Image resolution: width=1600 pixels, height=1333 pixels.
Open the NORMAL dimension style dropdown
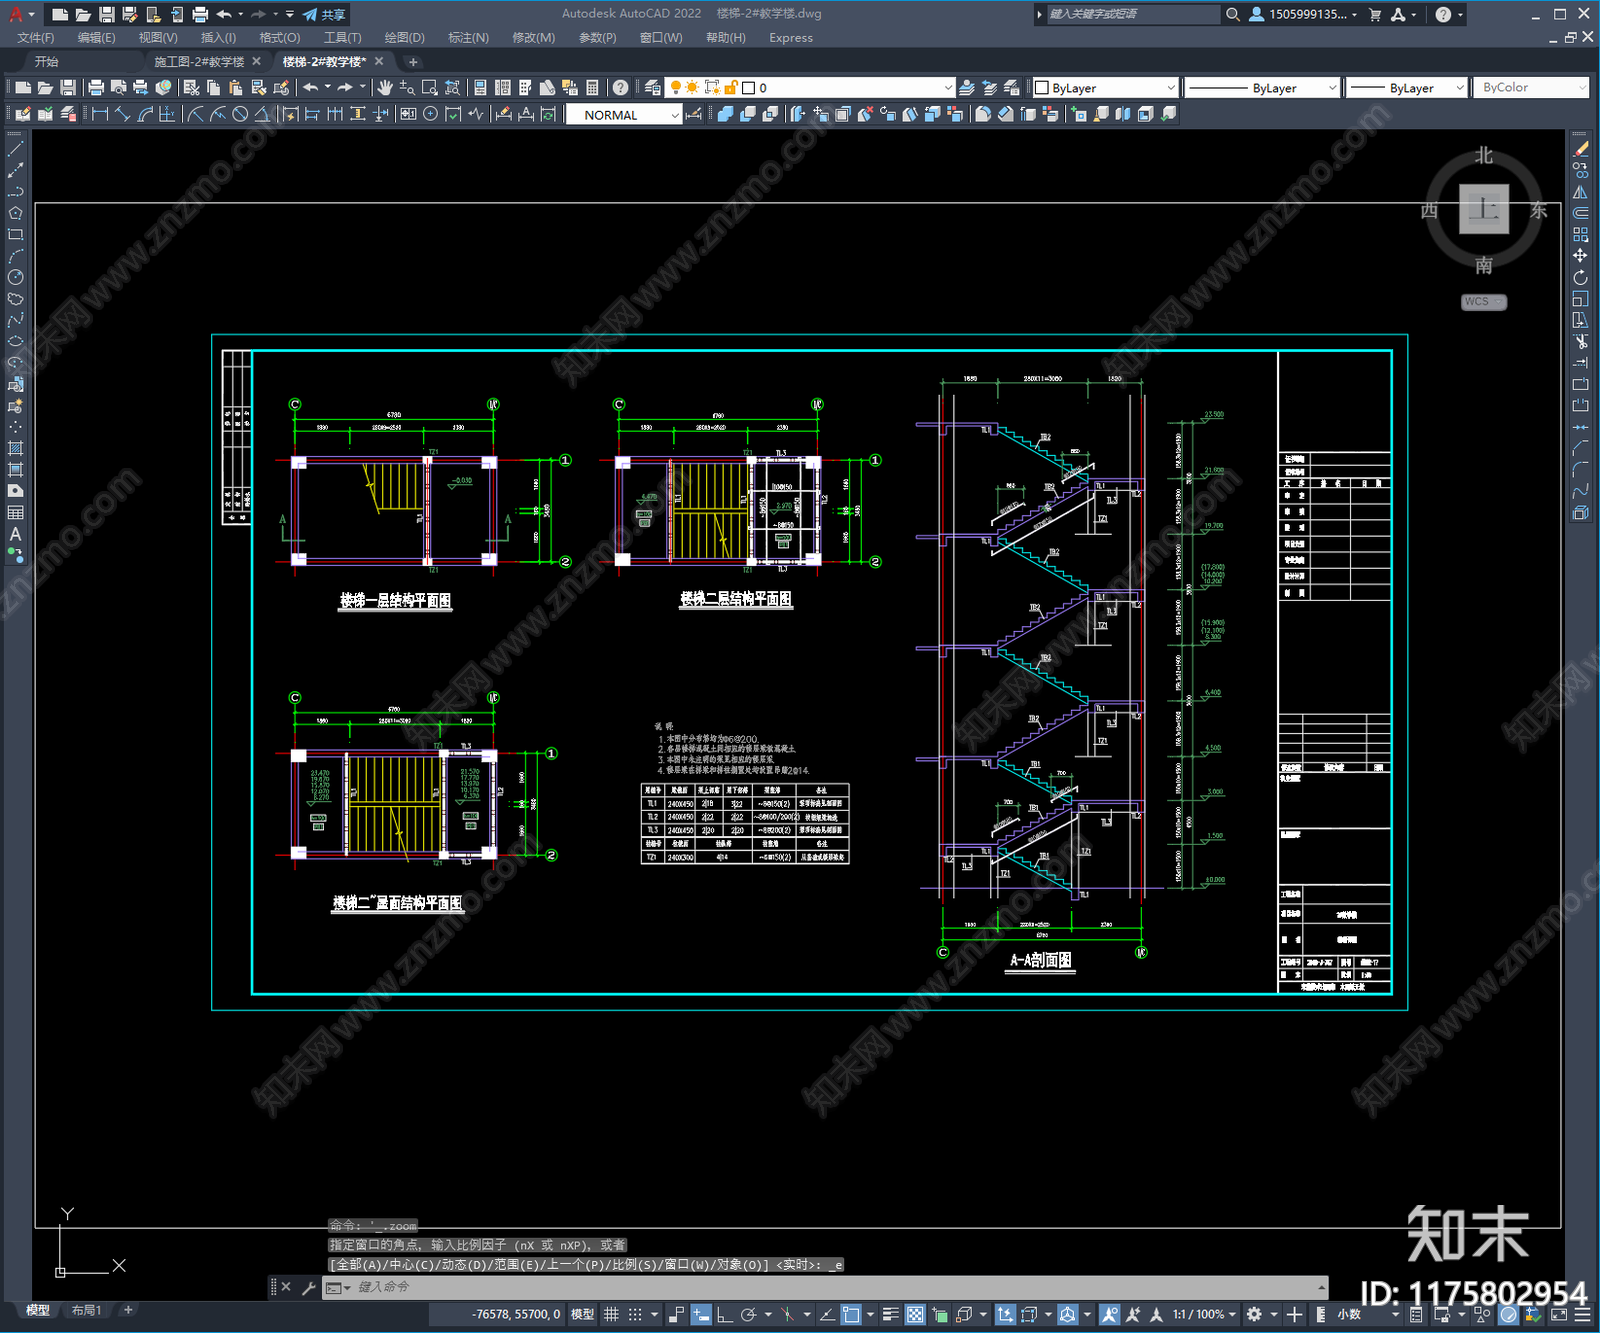click(x=624, y=115)
